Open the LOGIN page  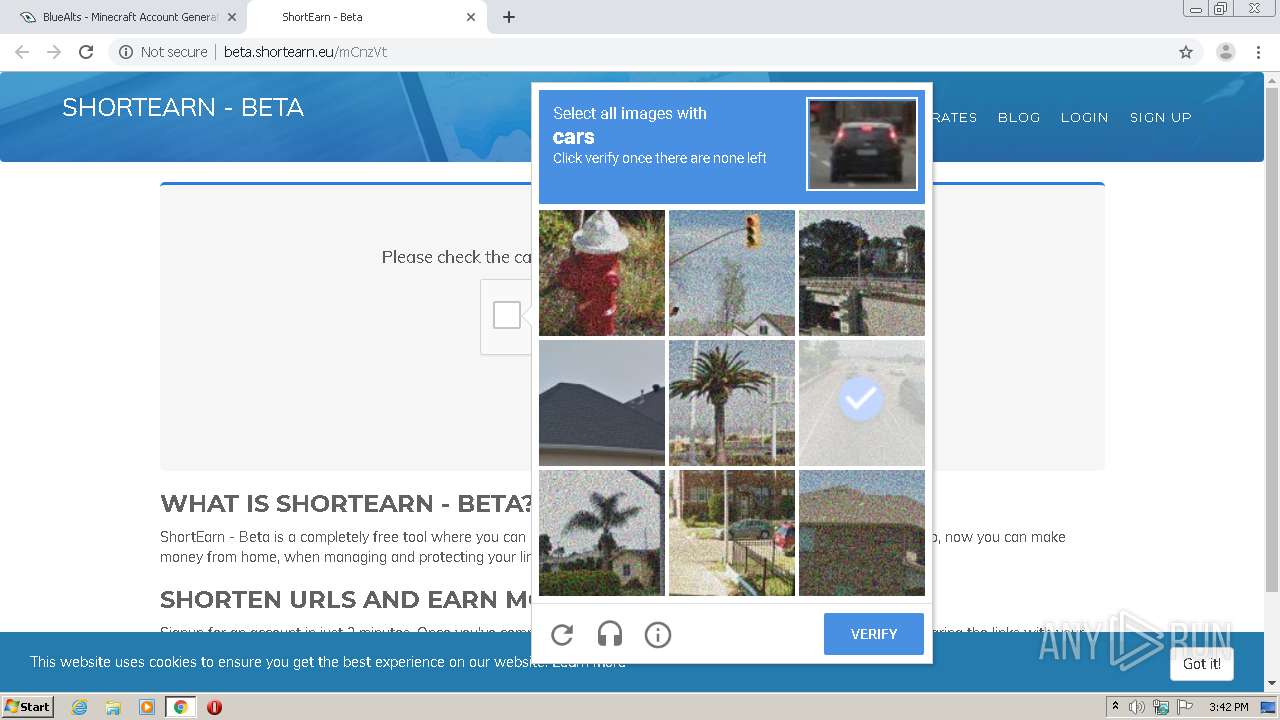1084,117
